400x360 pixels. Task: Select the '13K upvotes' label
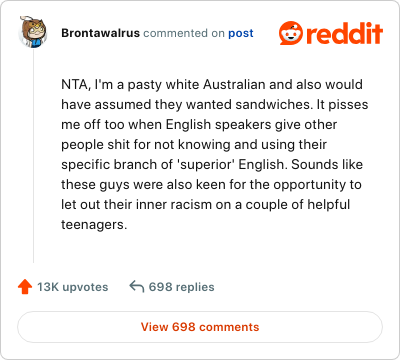(x=73, y=287)
